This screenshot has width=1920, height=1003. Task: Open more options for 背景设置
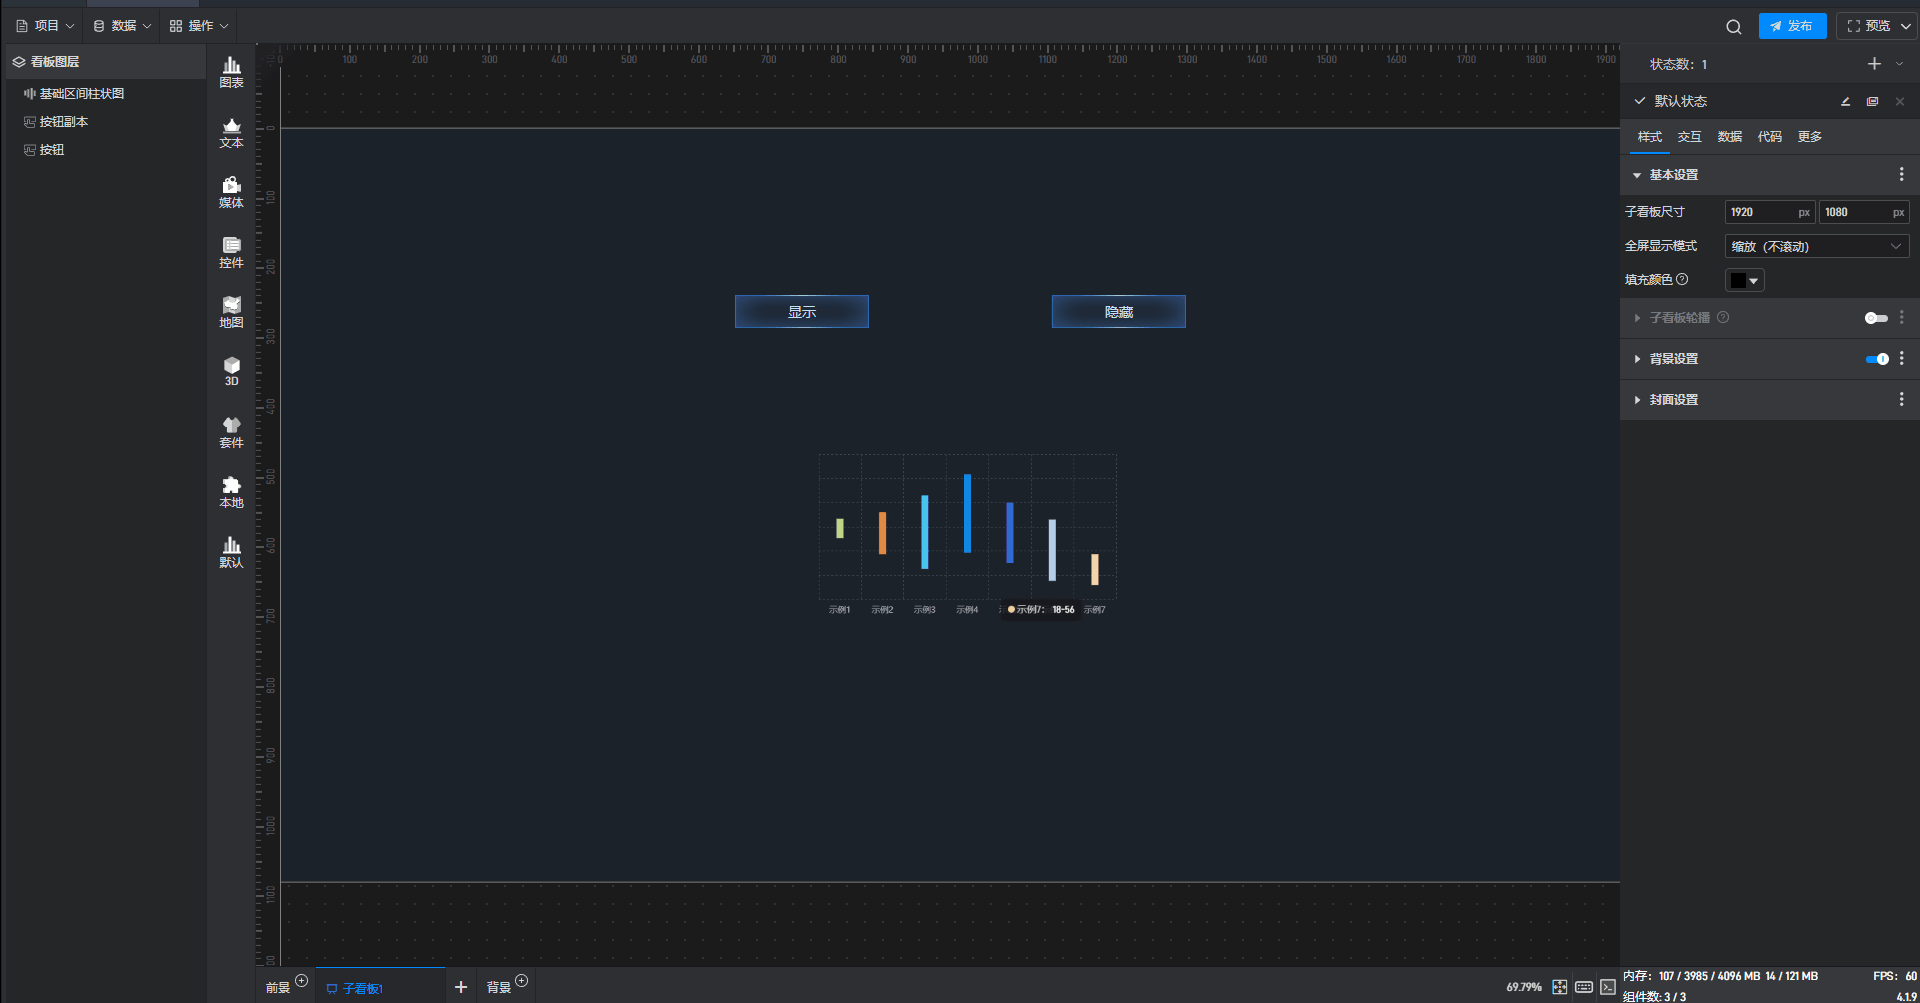coord(1901,358)
